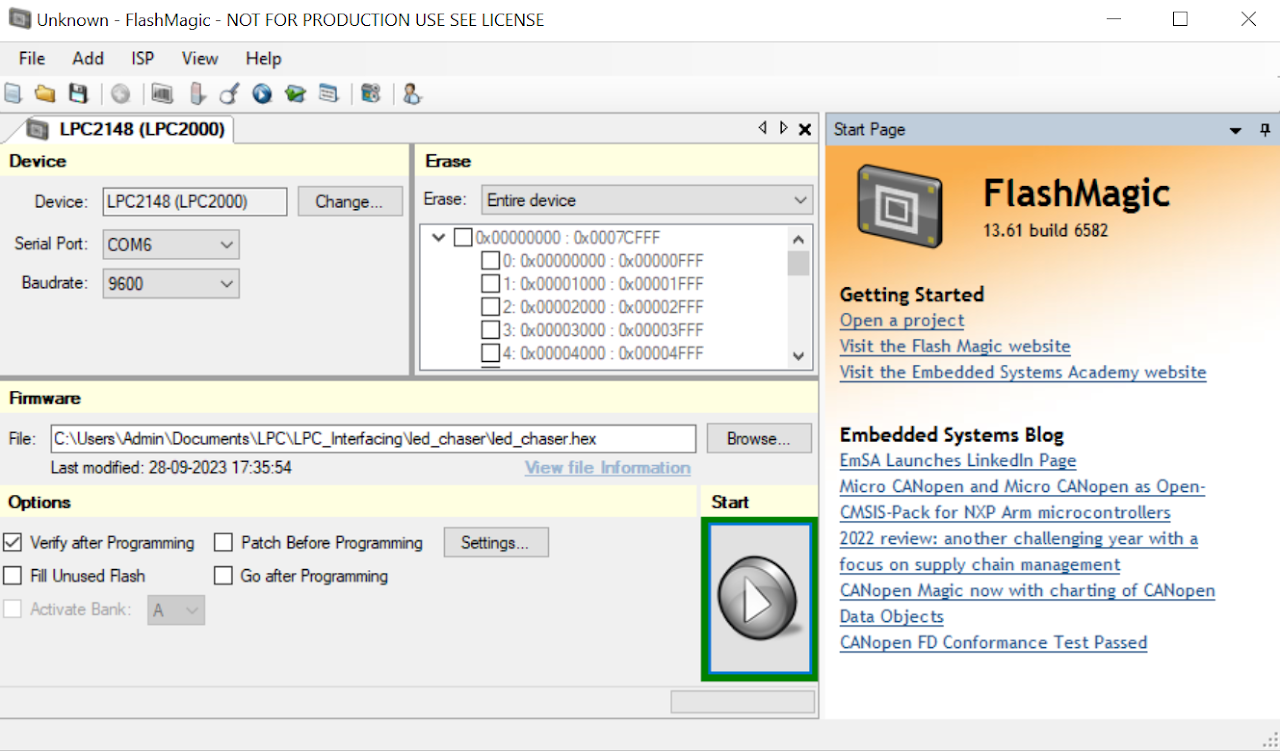Enable Fill Unused Flash option
Image resolution: width=1280 pixels, height=751 pixels.
pos(13,576)
